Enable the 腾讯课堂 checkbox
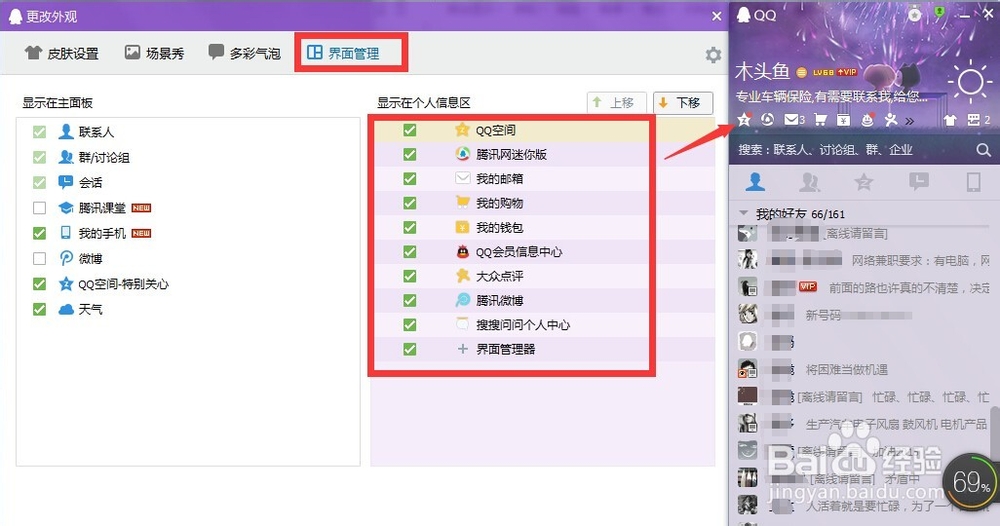The width and height of the screenshot is (1000, 526). 40,208
